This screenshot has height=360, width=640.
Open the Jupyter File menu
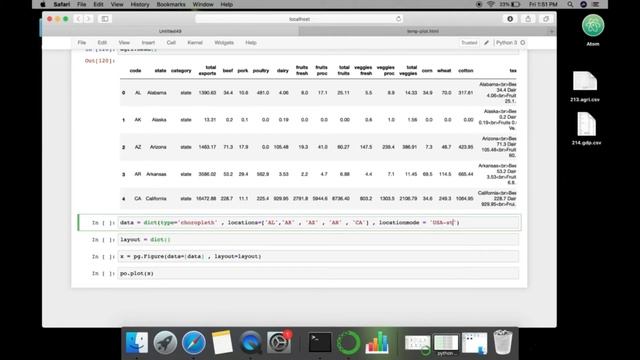pos(82,42)
